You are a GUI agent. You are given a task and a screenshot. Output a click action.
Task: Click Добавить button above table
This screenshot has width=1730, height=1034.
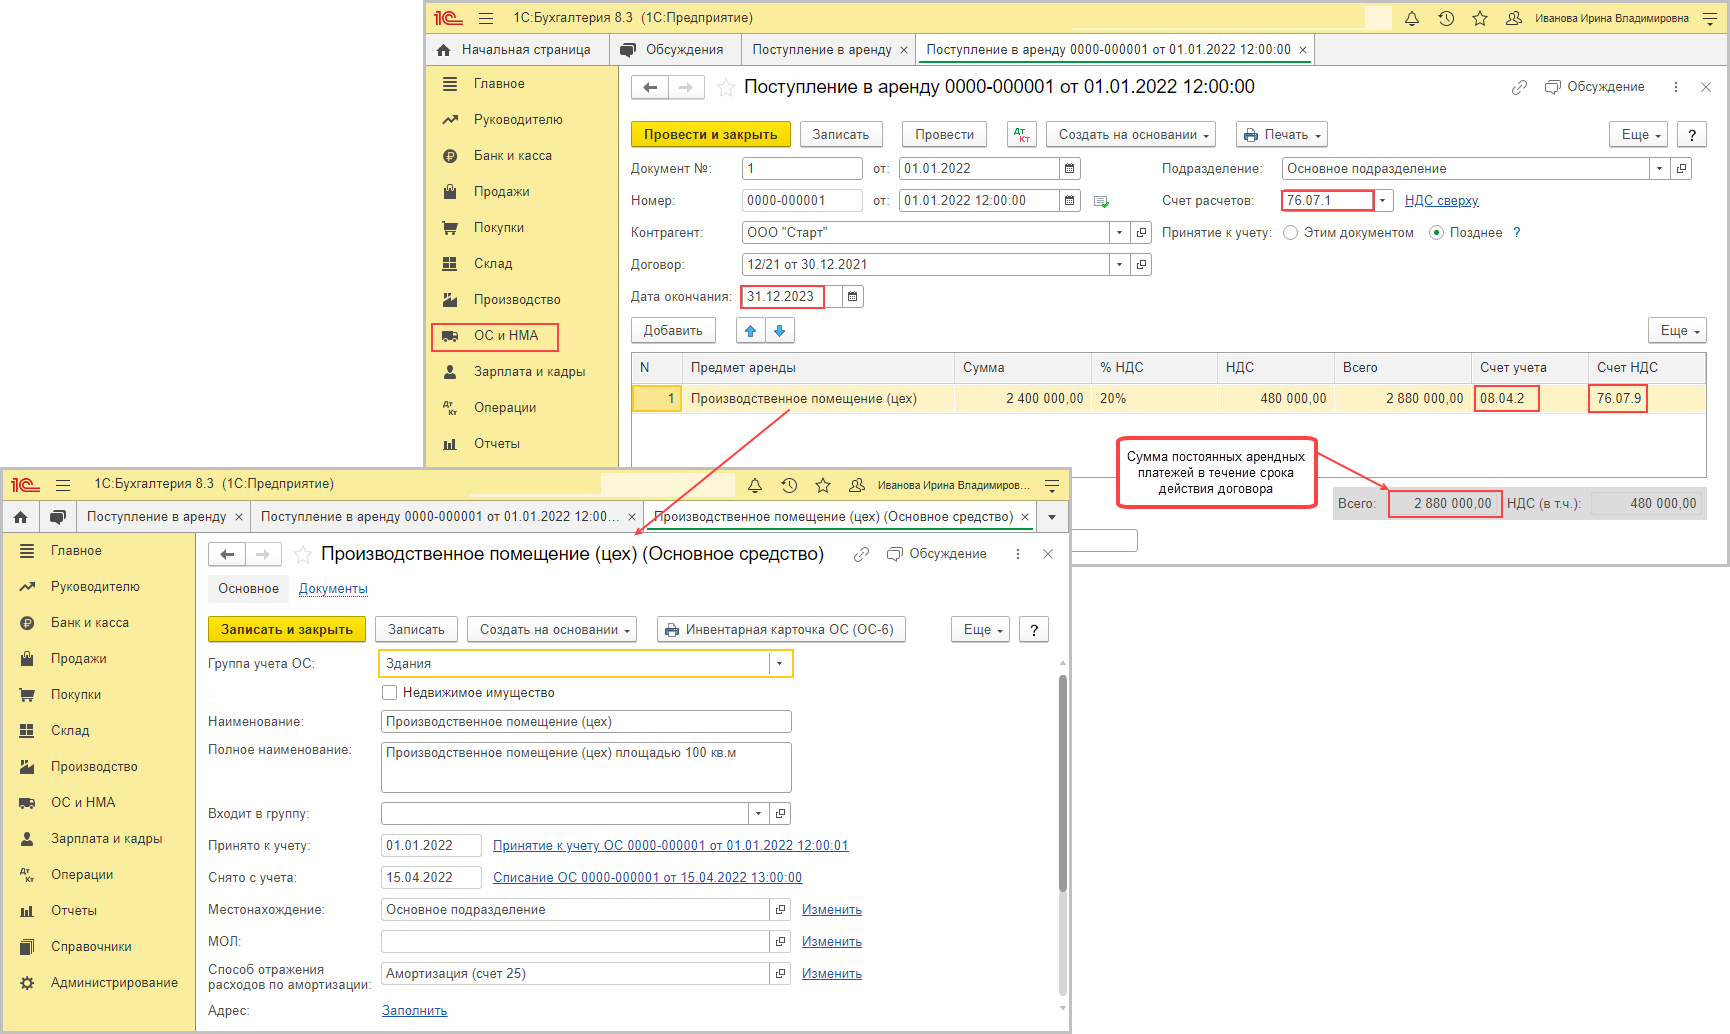pyautogui.click(x=673, y=331)
